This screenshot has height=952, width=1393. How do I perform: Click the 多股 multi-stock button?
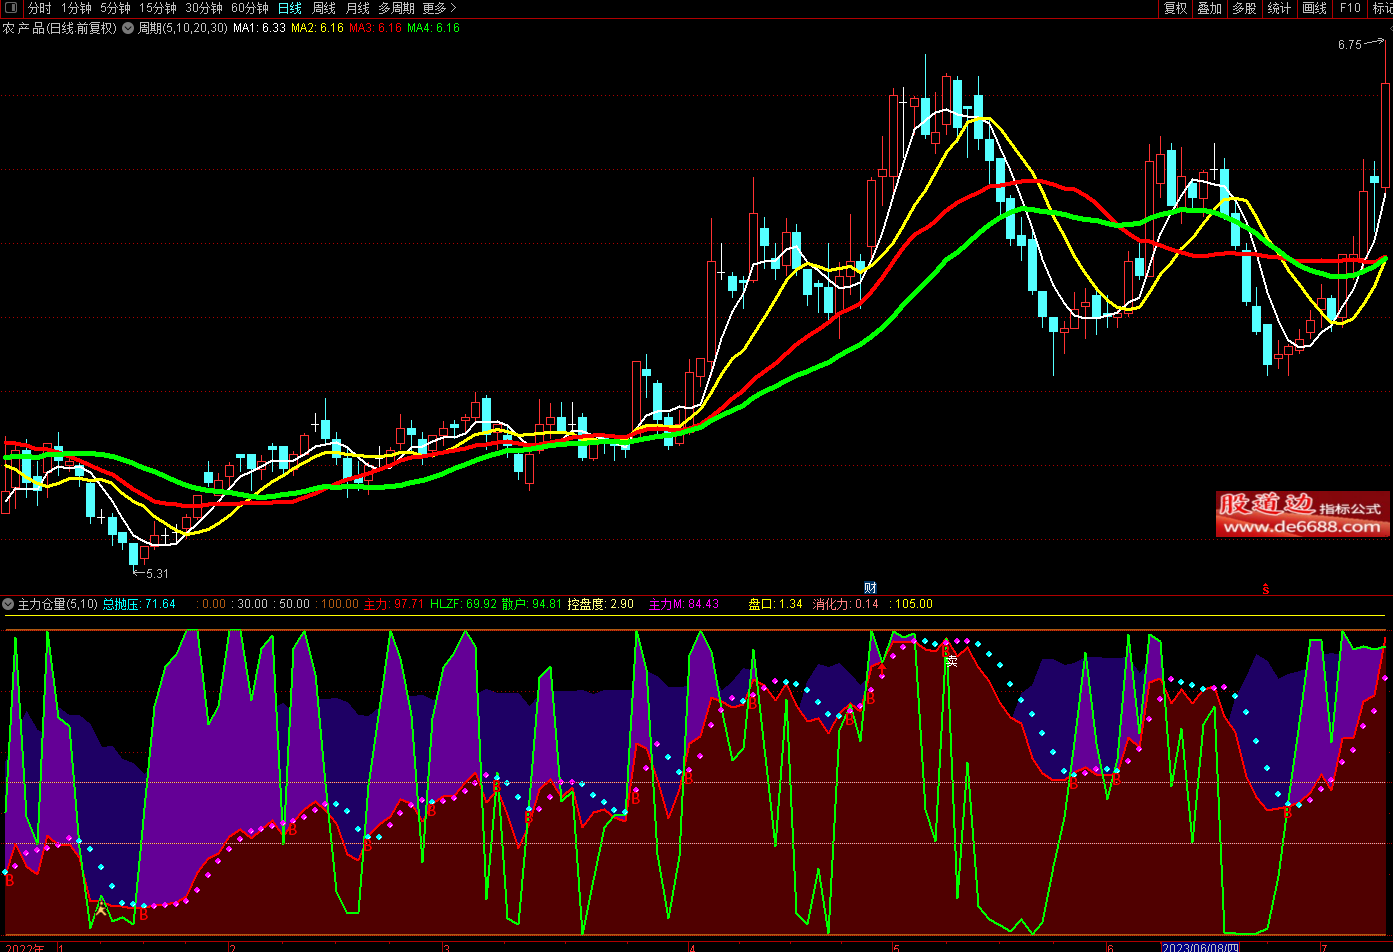click(1244, 8)
